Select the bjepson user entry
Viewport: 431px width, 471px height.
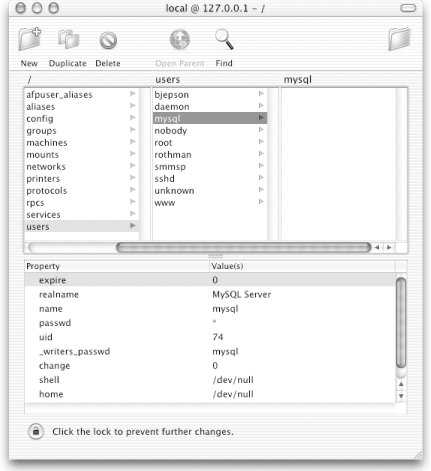(x=210, y=95)
